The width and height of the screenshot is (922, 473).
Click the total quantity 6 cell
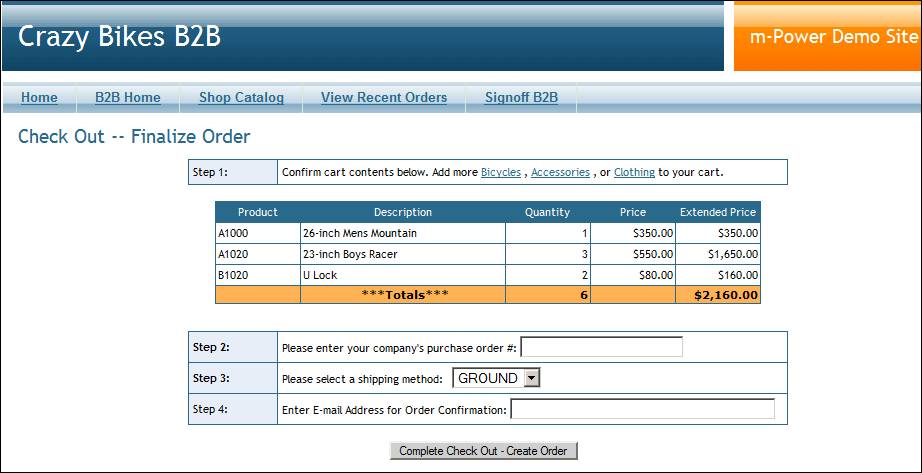548,295
